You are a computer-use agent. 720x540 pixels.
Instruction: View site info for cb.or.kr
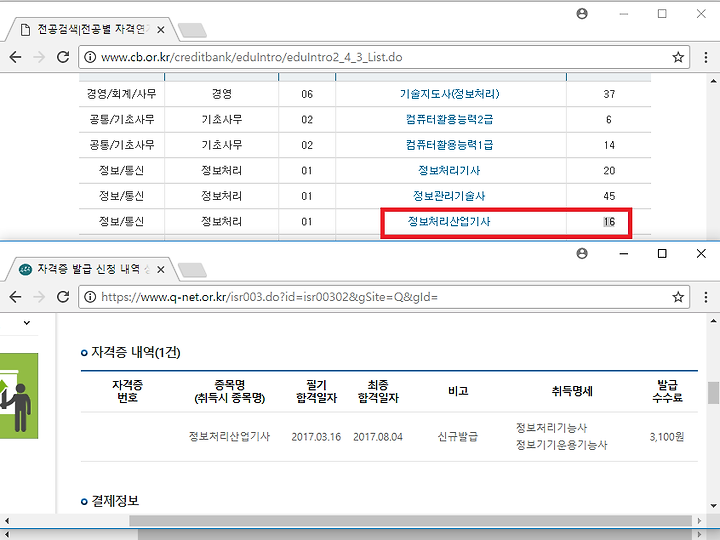[90, 57]
